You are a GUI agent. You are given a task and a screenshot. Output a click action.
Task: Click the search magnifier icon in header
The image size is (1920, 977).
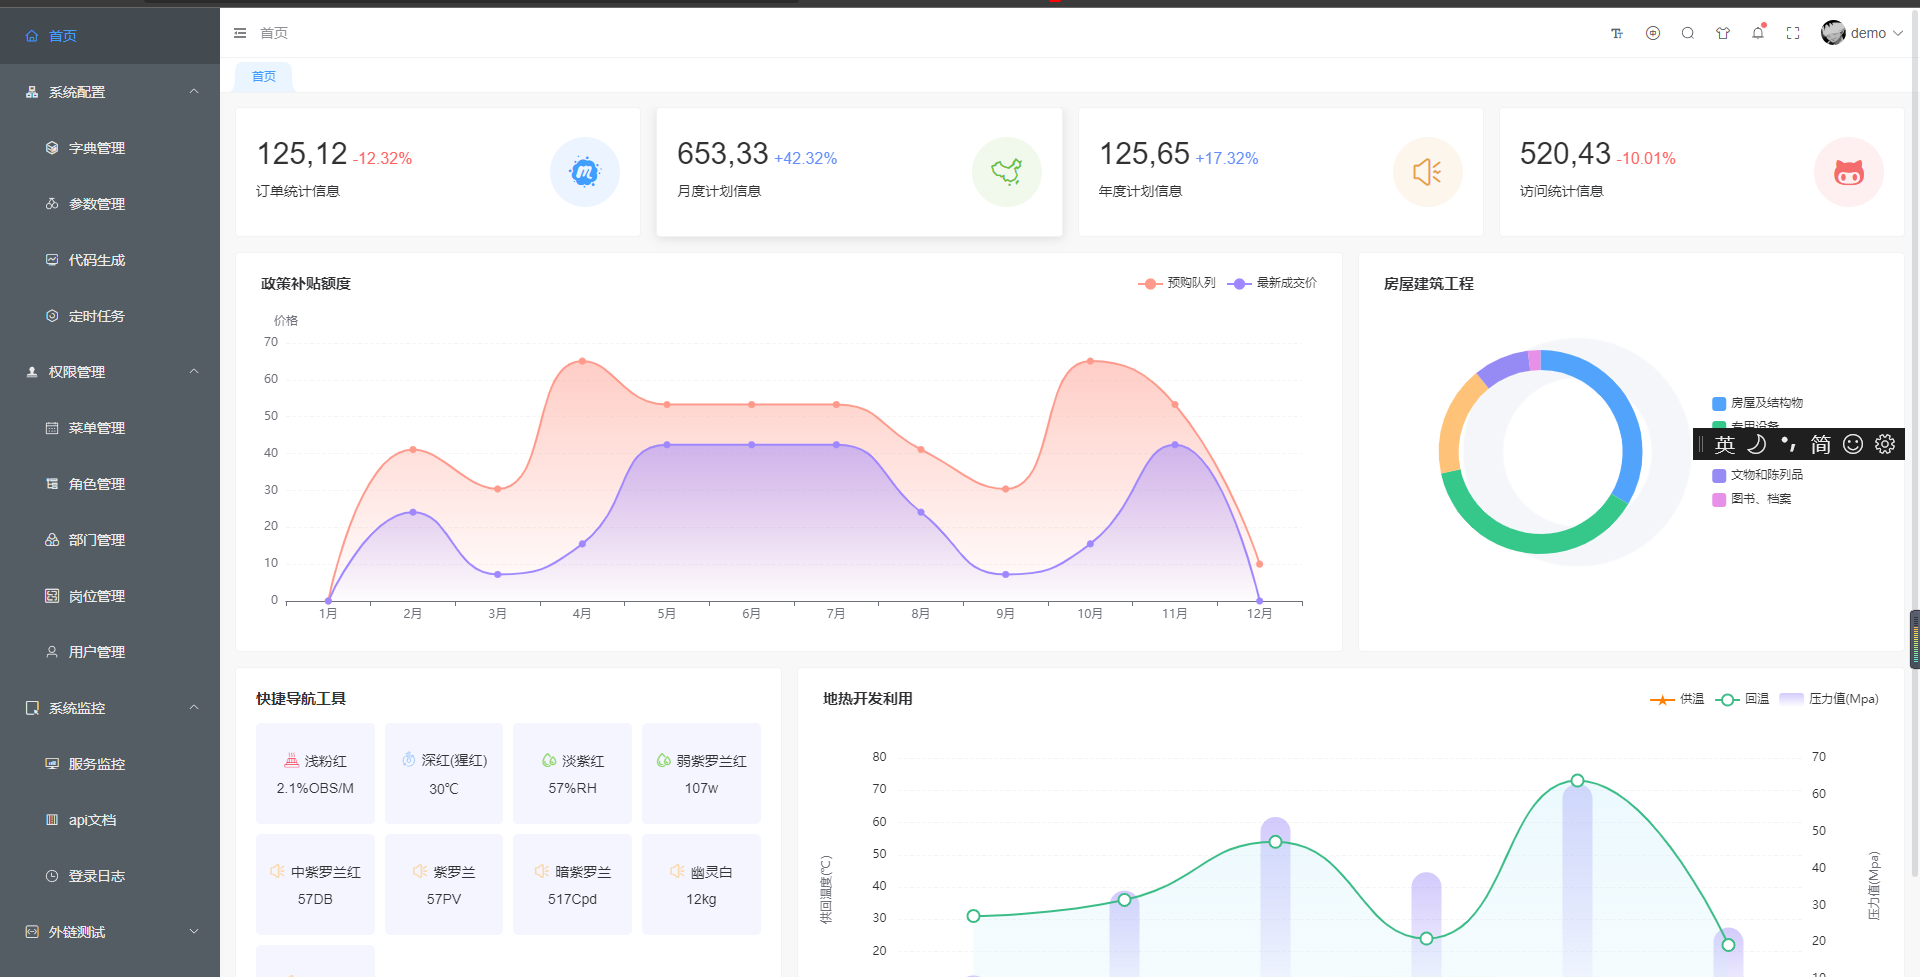[1688, 33]
